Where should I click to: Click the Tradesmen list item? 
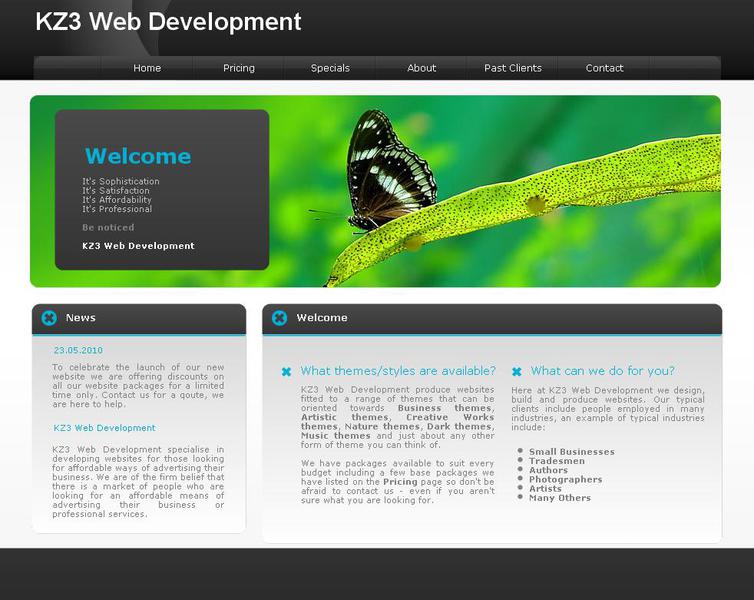(x=557, y=461)
